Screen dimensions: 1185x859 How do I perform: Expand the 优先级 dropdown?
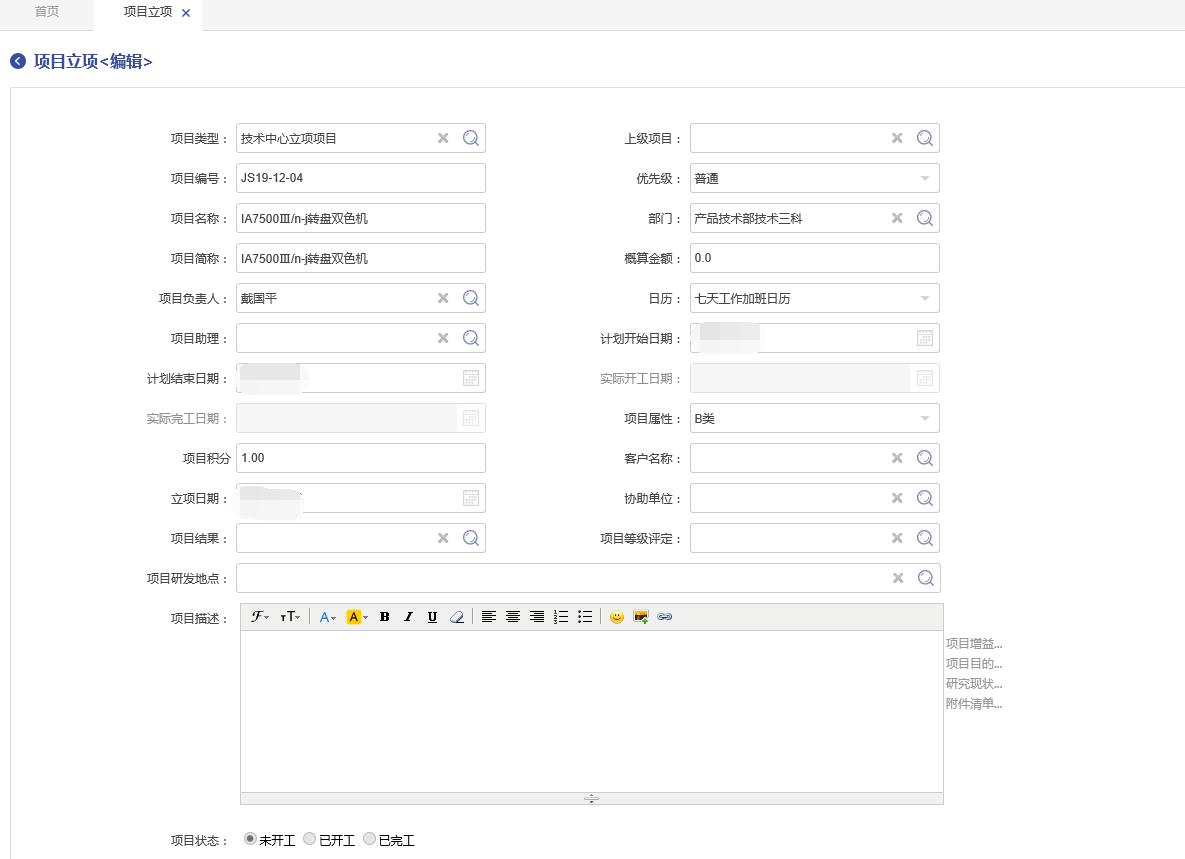click(924, 179)
